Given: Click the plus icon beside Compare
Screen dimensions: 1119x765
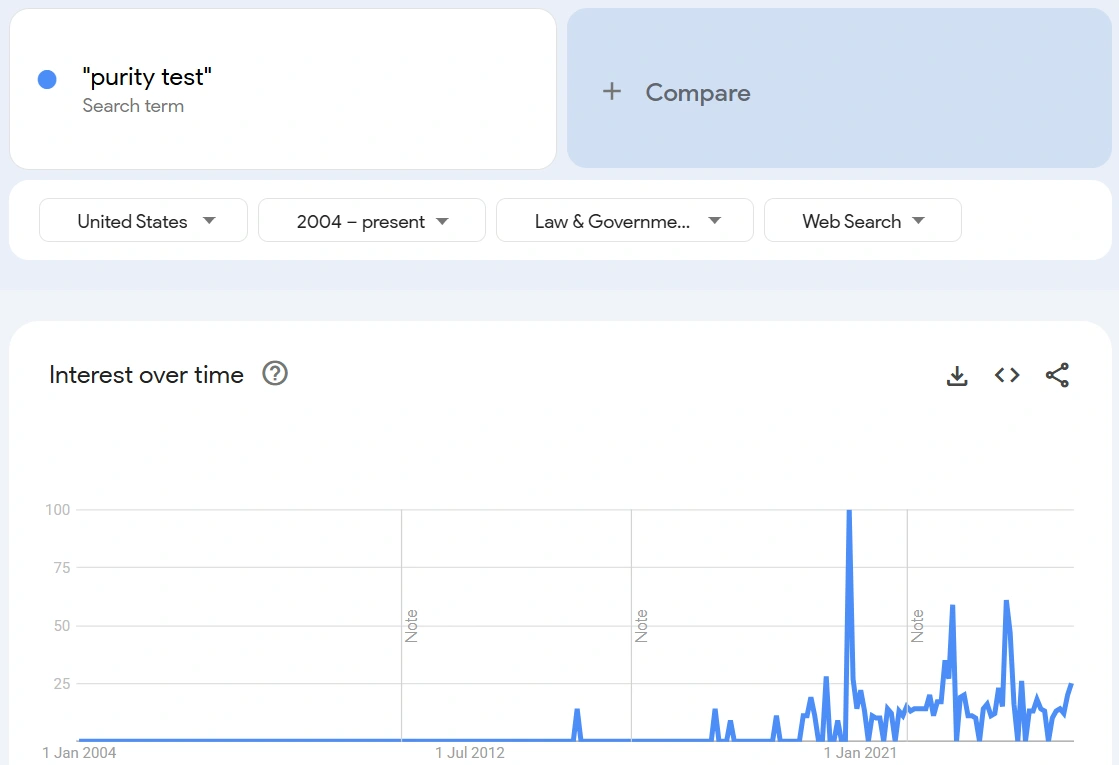Looking at the screenshot, I should [x=612, y=92].
